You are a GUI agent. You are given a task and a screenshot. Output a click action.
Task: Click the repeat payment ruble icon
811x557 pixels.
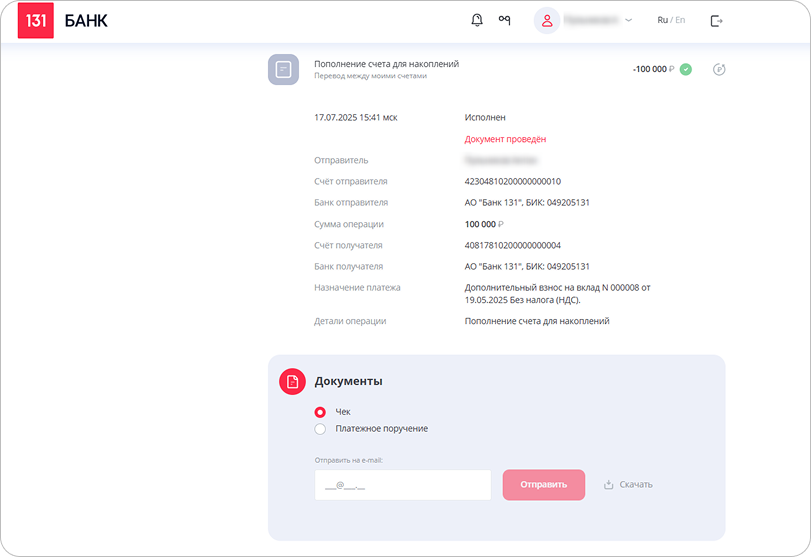point(719,69)
